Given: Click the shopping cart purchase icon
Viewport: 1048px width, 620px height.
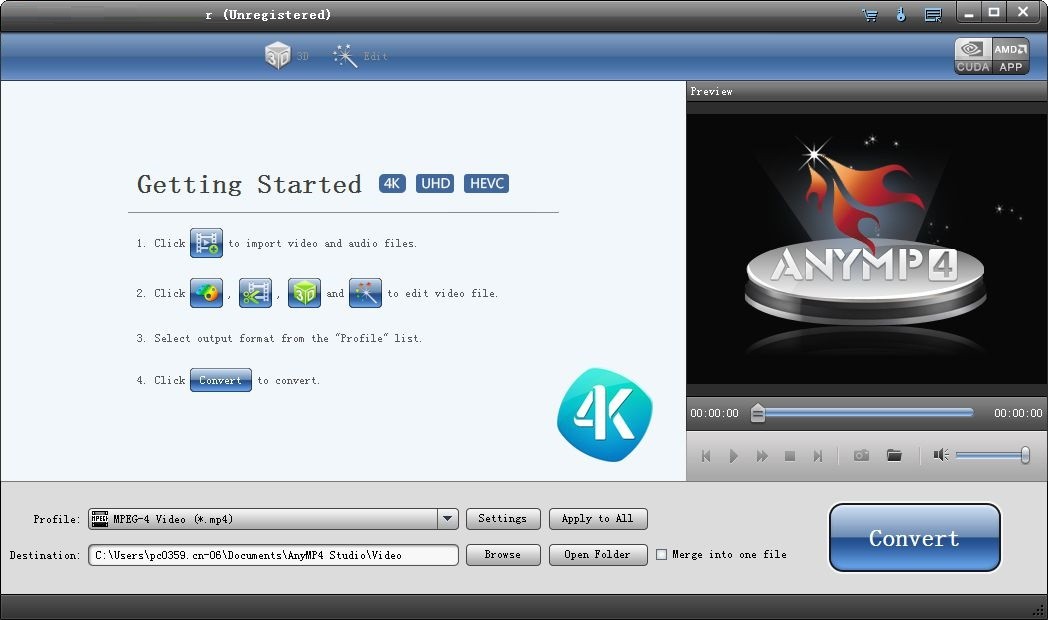Looking at the screenshot, I should click(870, 14).
